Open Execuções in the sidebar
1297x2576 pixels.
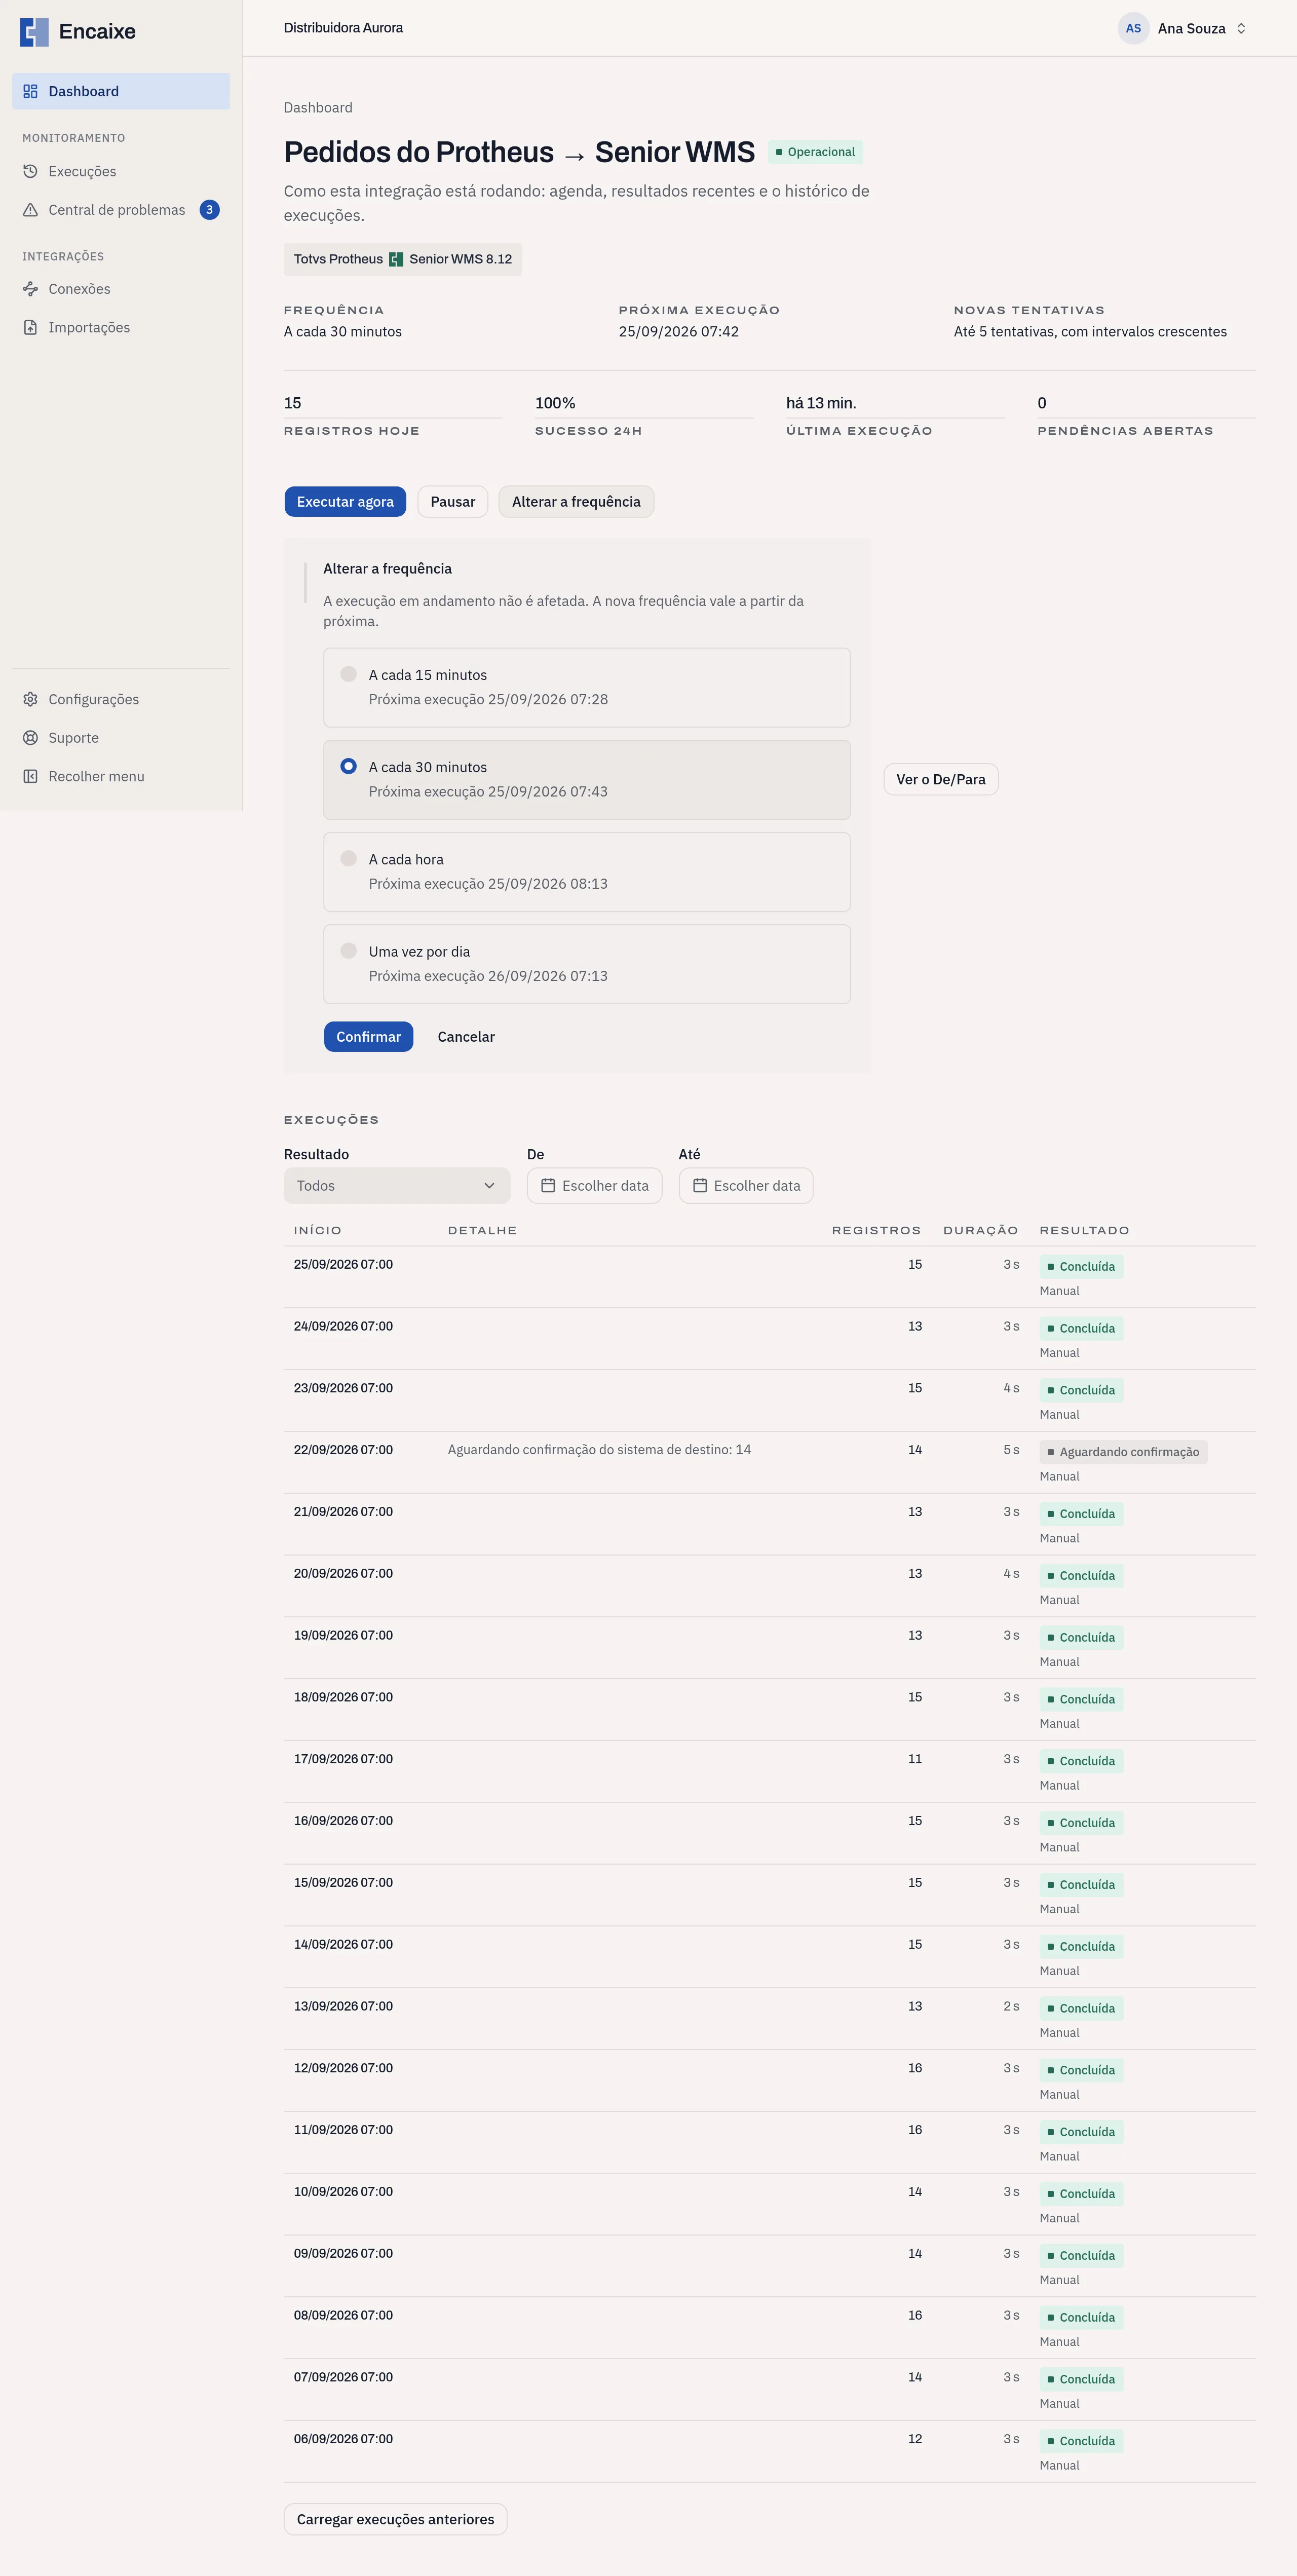pos(121,171)
